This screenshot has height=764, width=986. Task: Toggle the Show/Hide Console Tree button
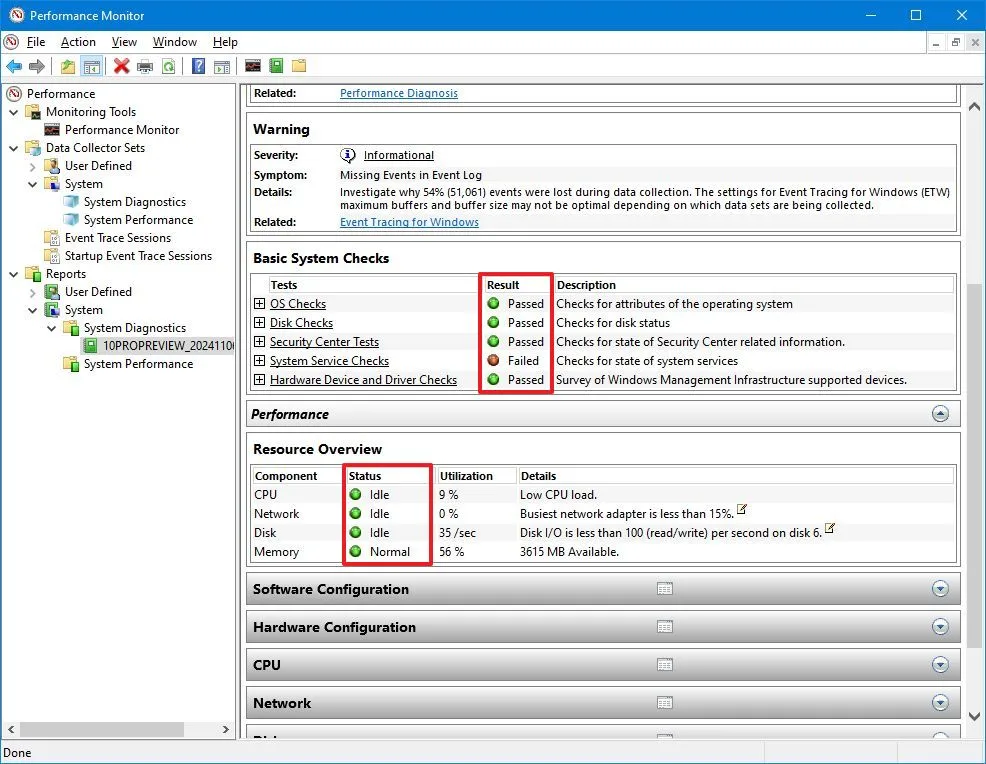click(x=91, y=67)
